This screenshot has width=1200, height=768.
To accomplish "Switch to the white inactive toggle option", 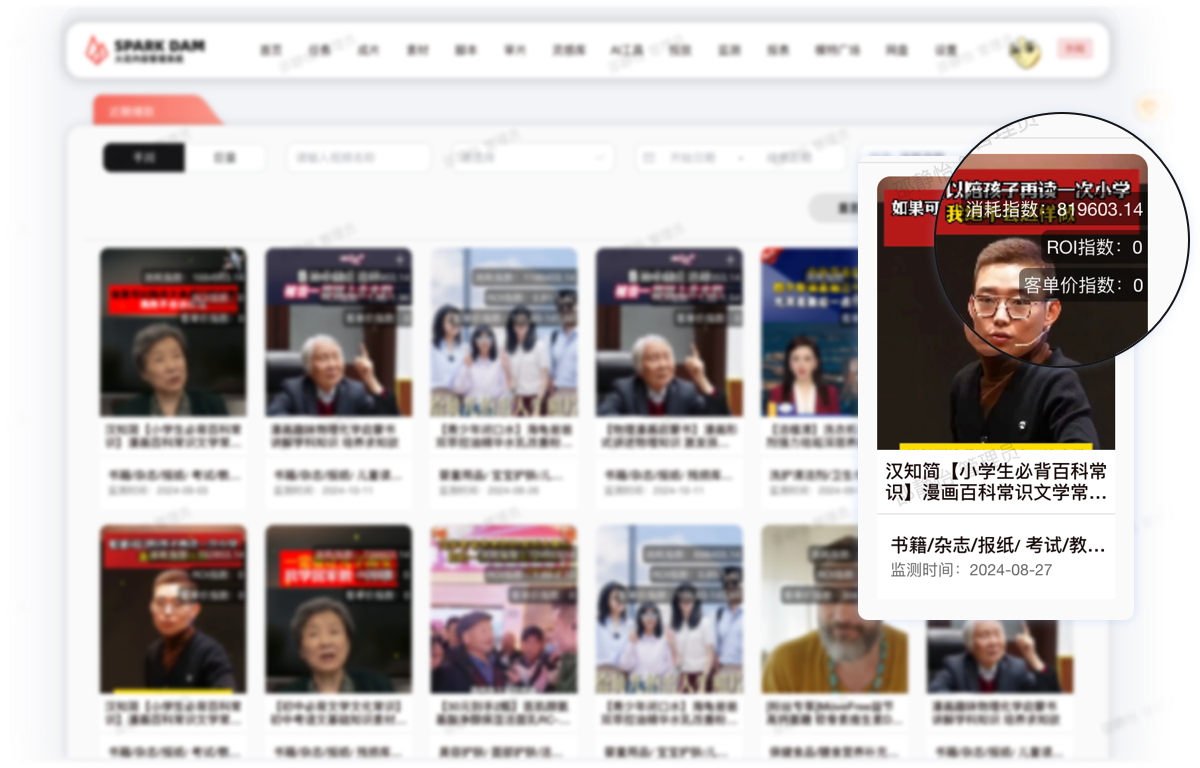I will coord(225,158).
